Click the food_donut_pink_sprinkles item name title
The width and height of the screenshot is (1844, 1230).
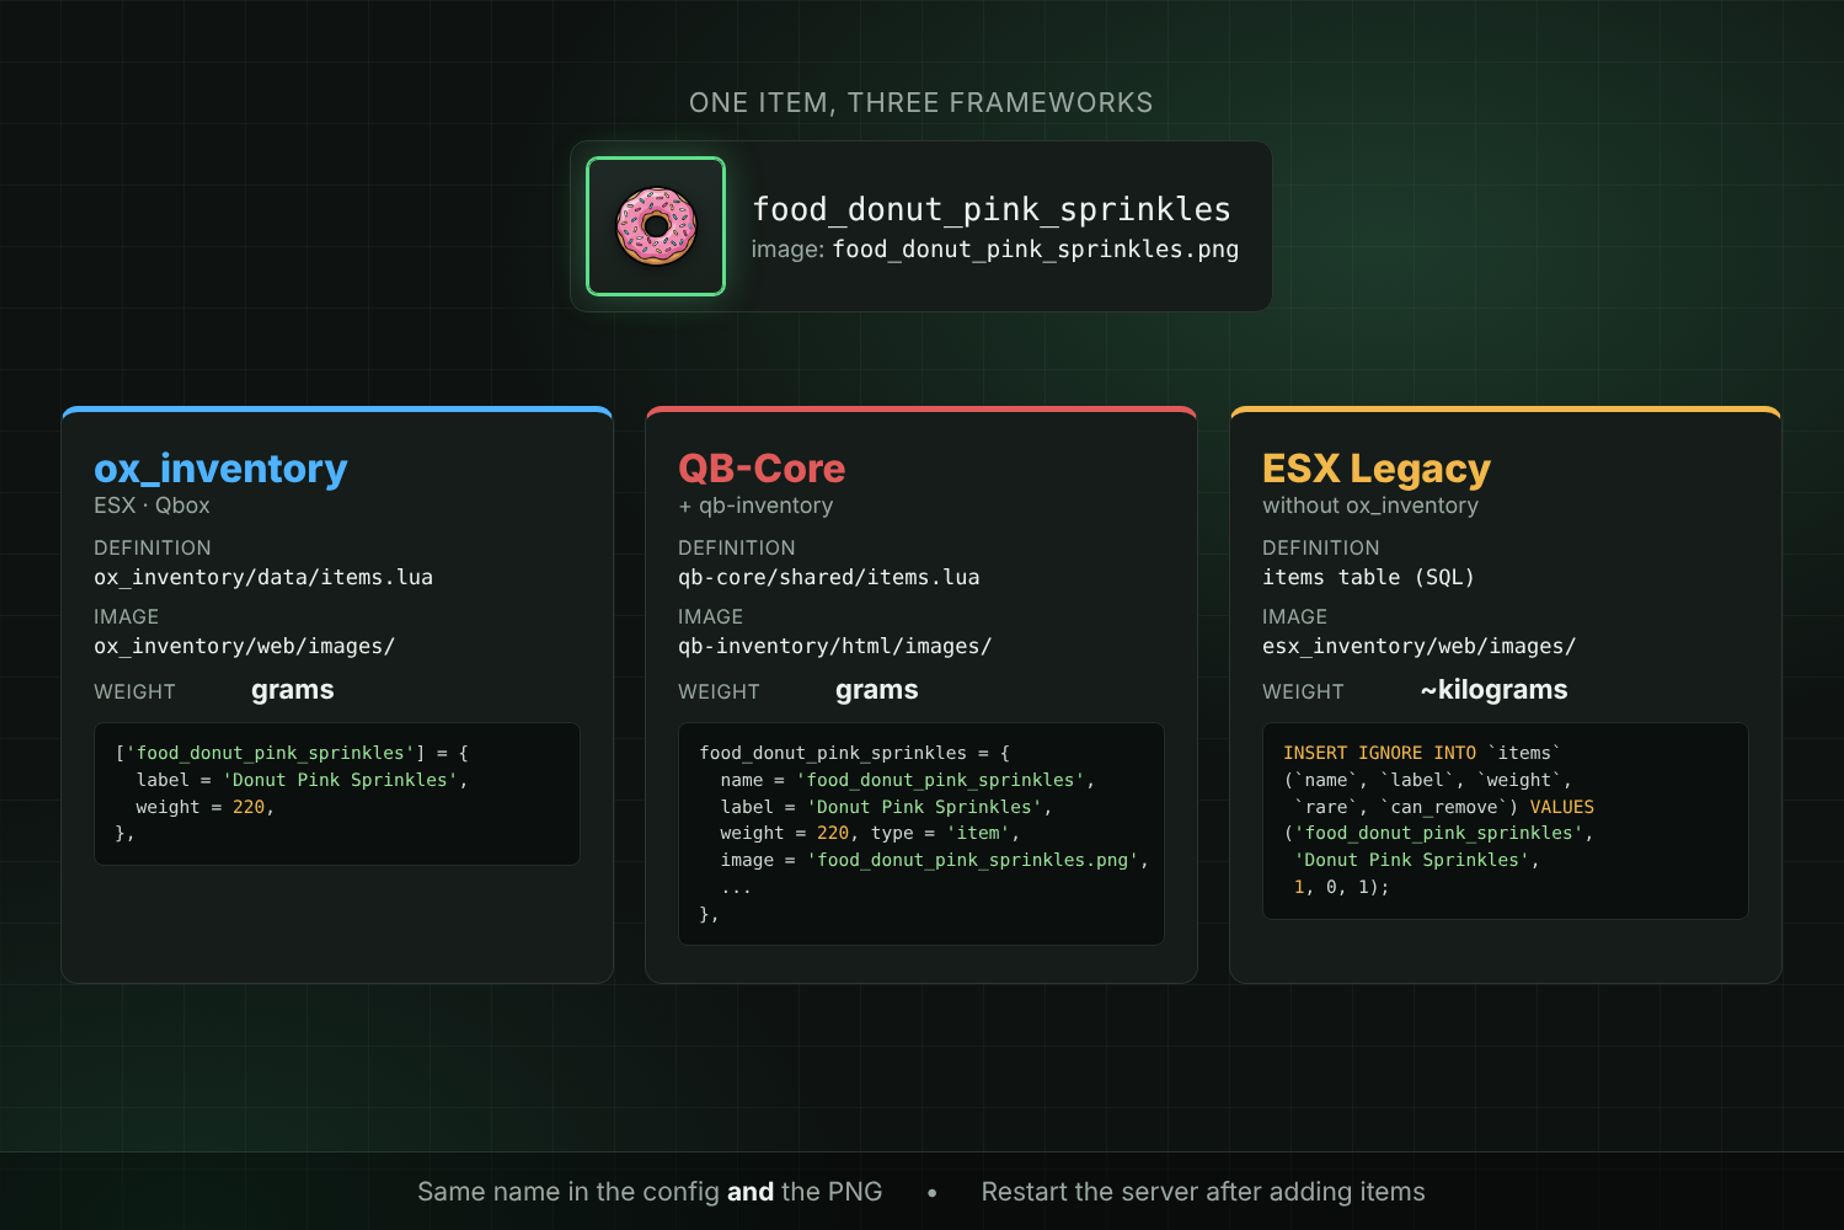[991, 209]
